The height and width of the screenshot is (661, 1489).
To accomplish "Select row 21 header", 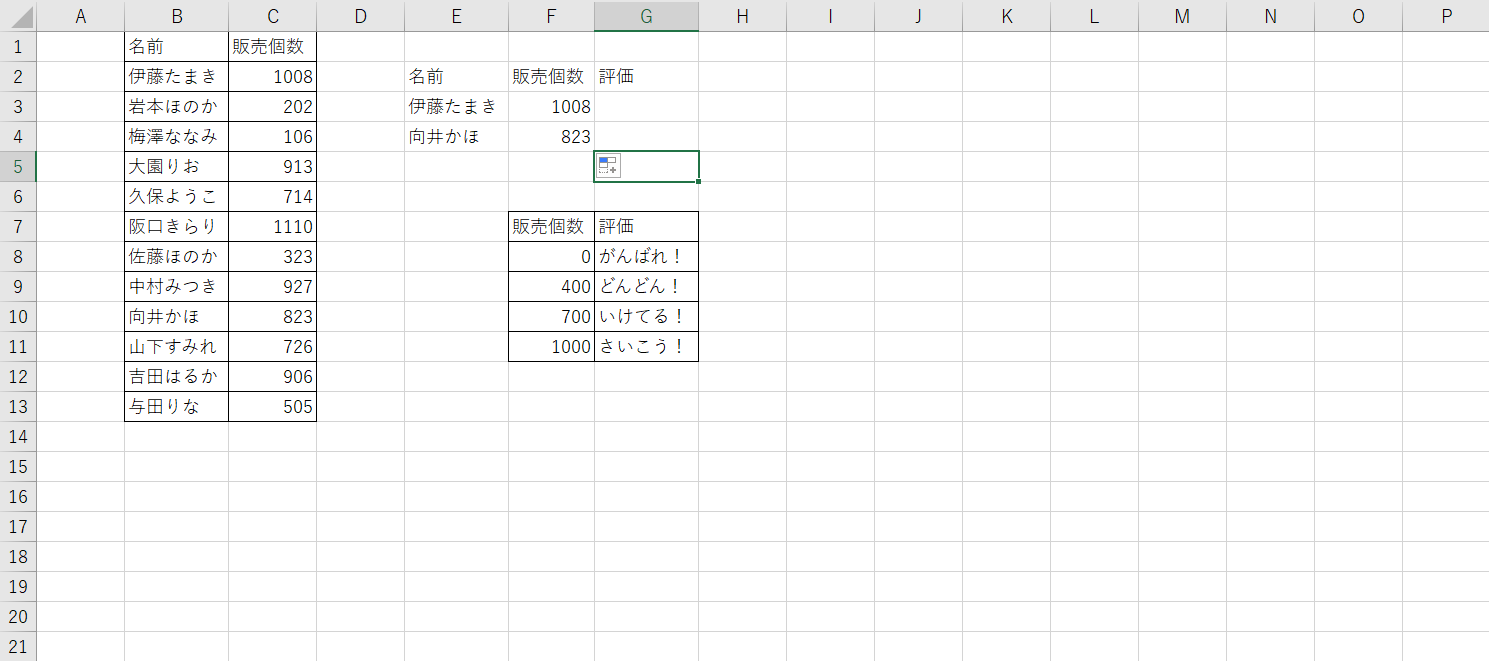I will [x=18, y=647].
